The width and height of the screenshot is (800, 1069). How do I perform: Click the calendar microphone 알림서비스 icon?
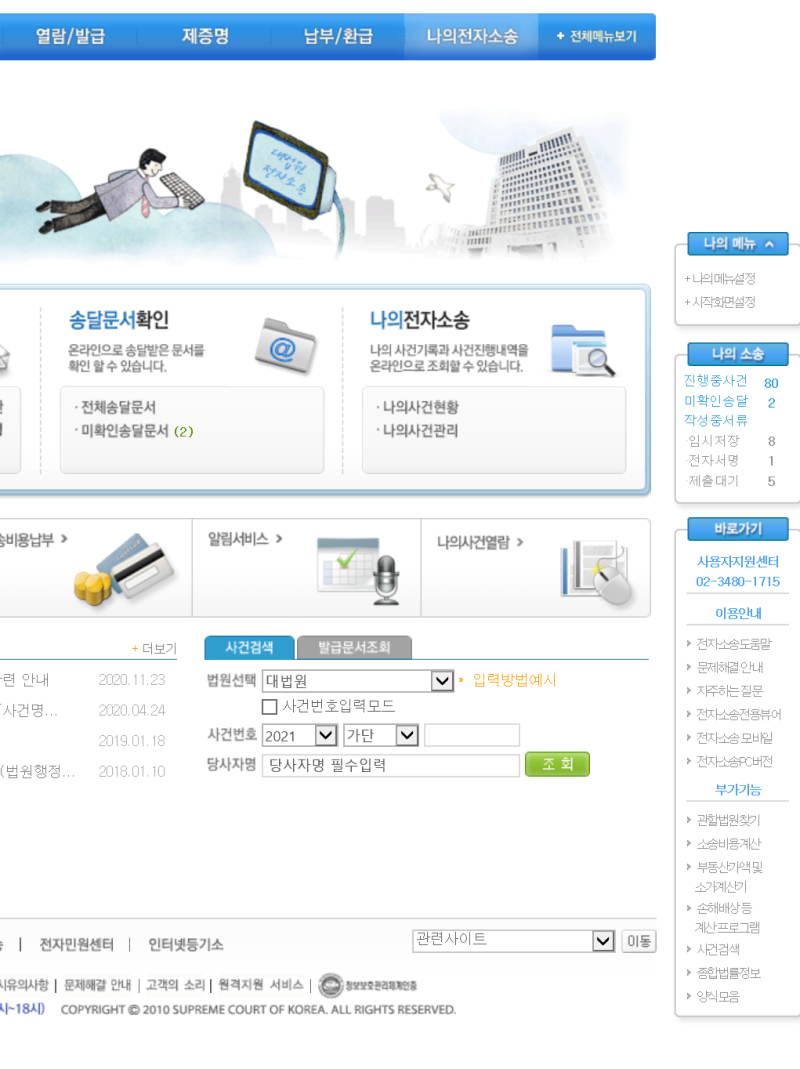359,570
